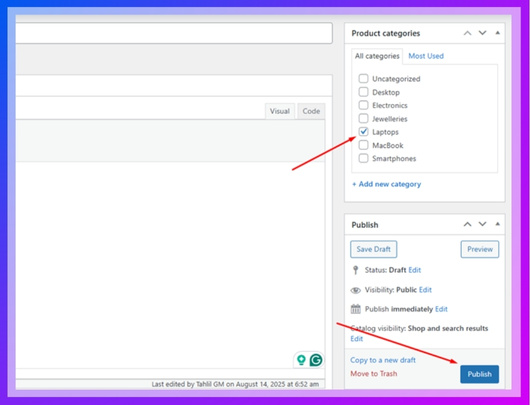Screen dimensions: 530x405
Task: Edit the catalog visibility setting
Action: tap(357, 339)
